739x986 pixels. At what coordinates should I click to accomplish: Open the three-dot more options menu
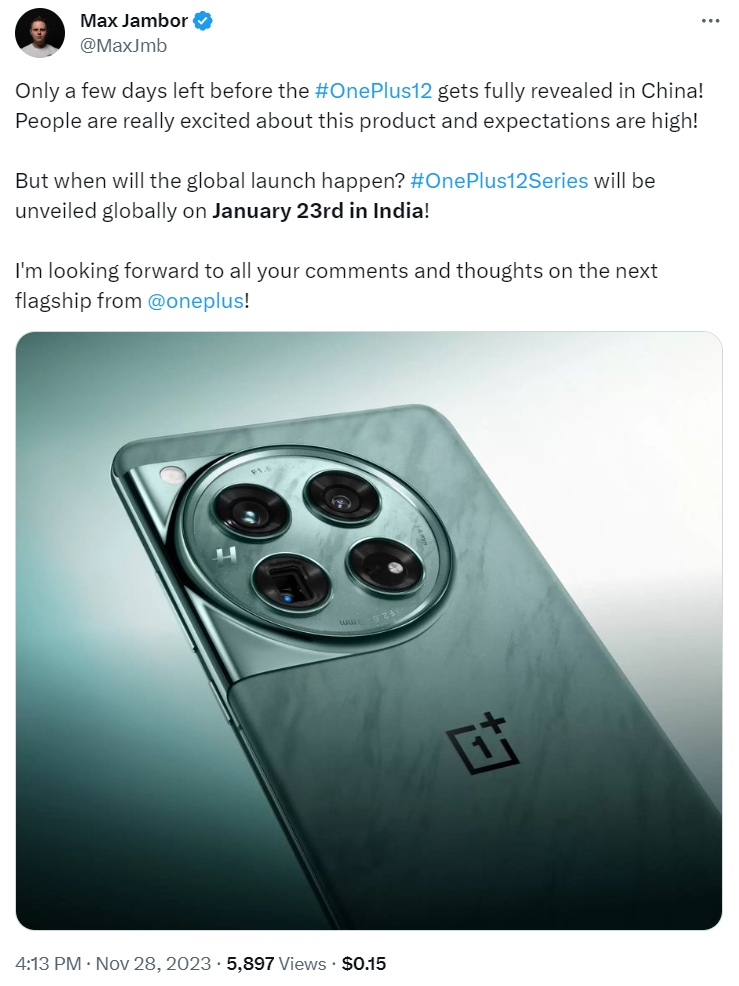710,21
